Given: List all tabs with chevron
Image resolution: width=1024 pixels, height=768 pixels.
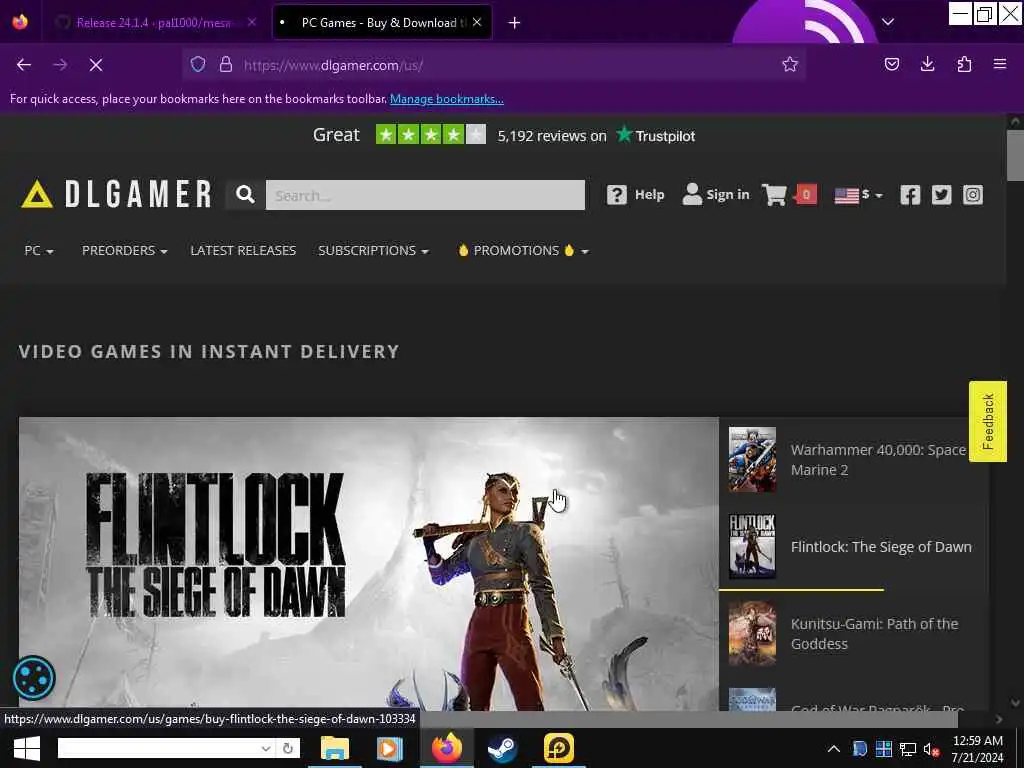Looking at the screenshot, I should 888,22.
